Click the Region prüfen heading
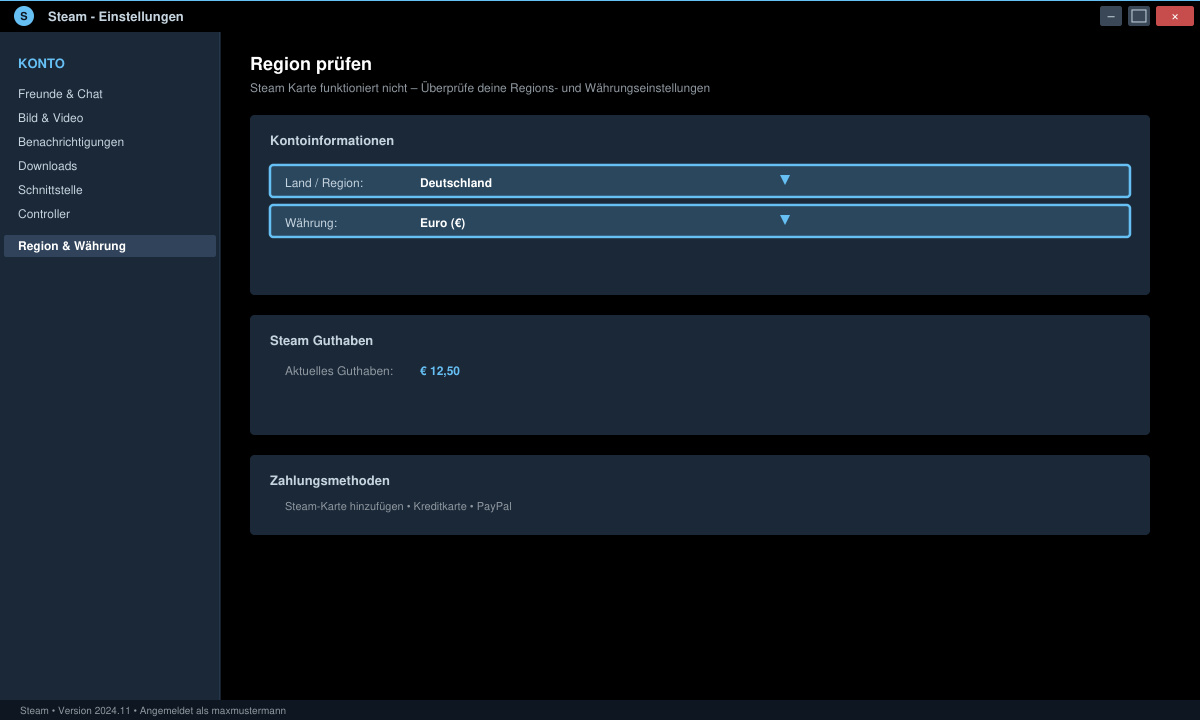The height and width of the screenshot is (720, 1200). (311, 64)
